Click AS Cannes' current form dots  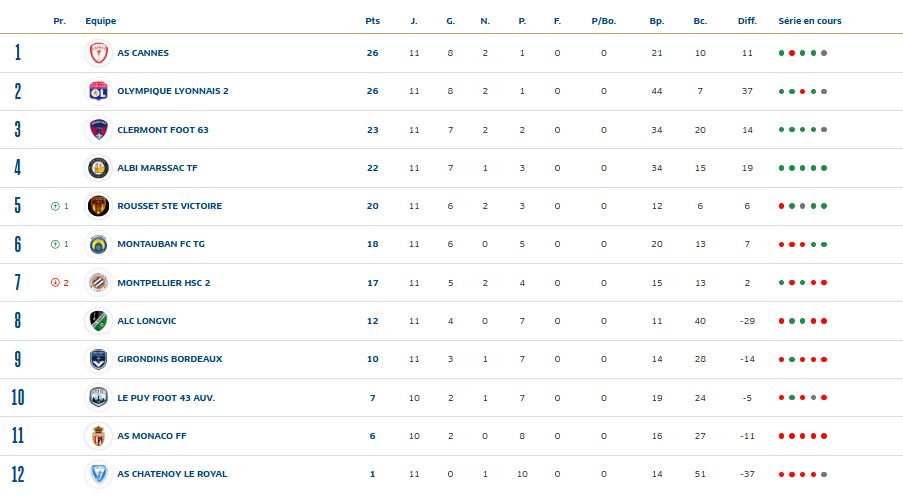click(x=803, y=53)
